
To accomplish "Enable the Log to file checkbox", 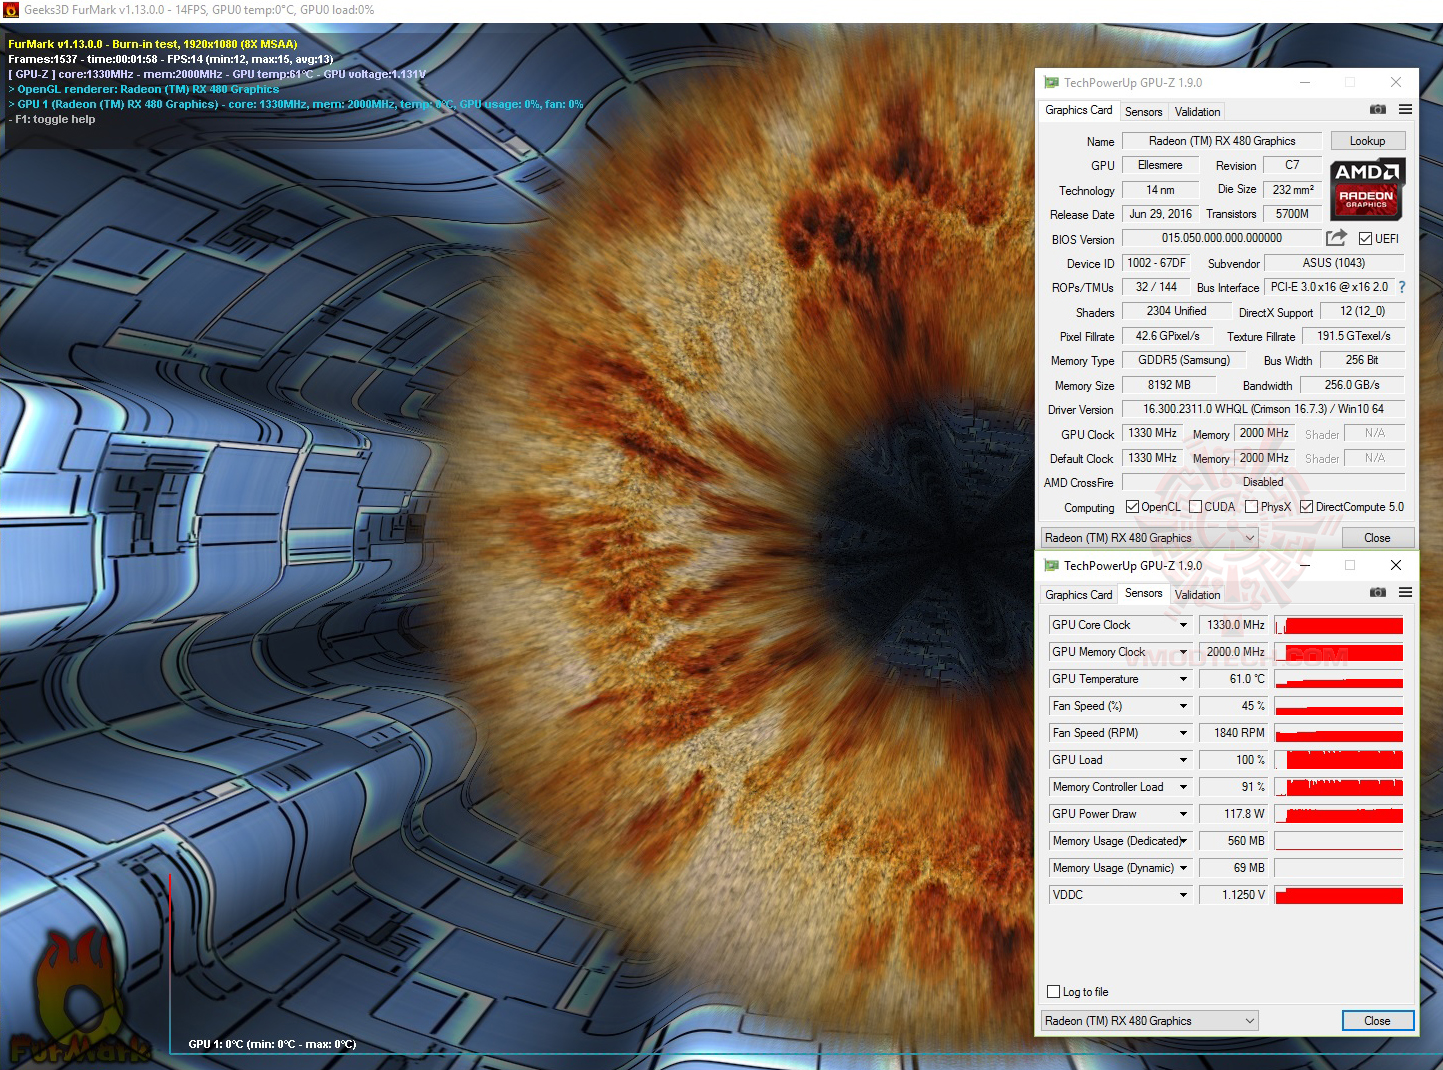I will point(1053,992).
